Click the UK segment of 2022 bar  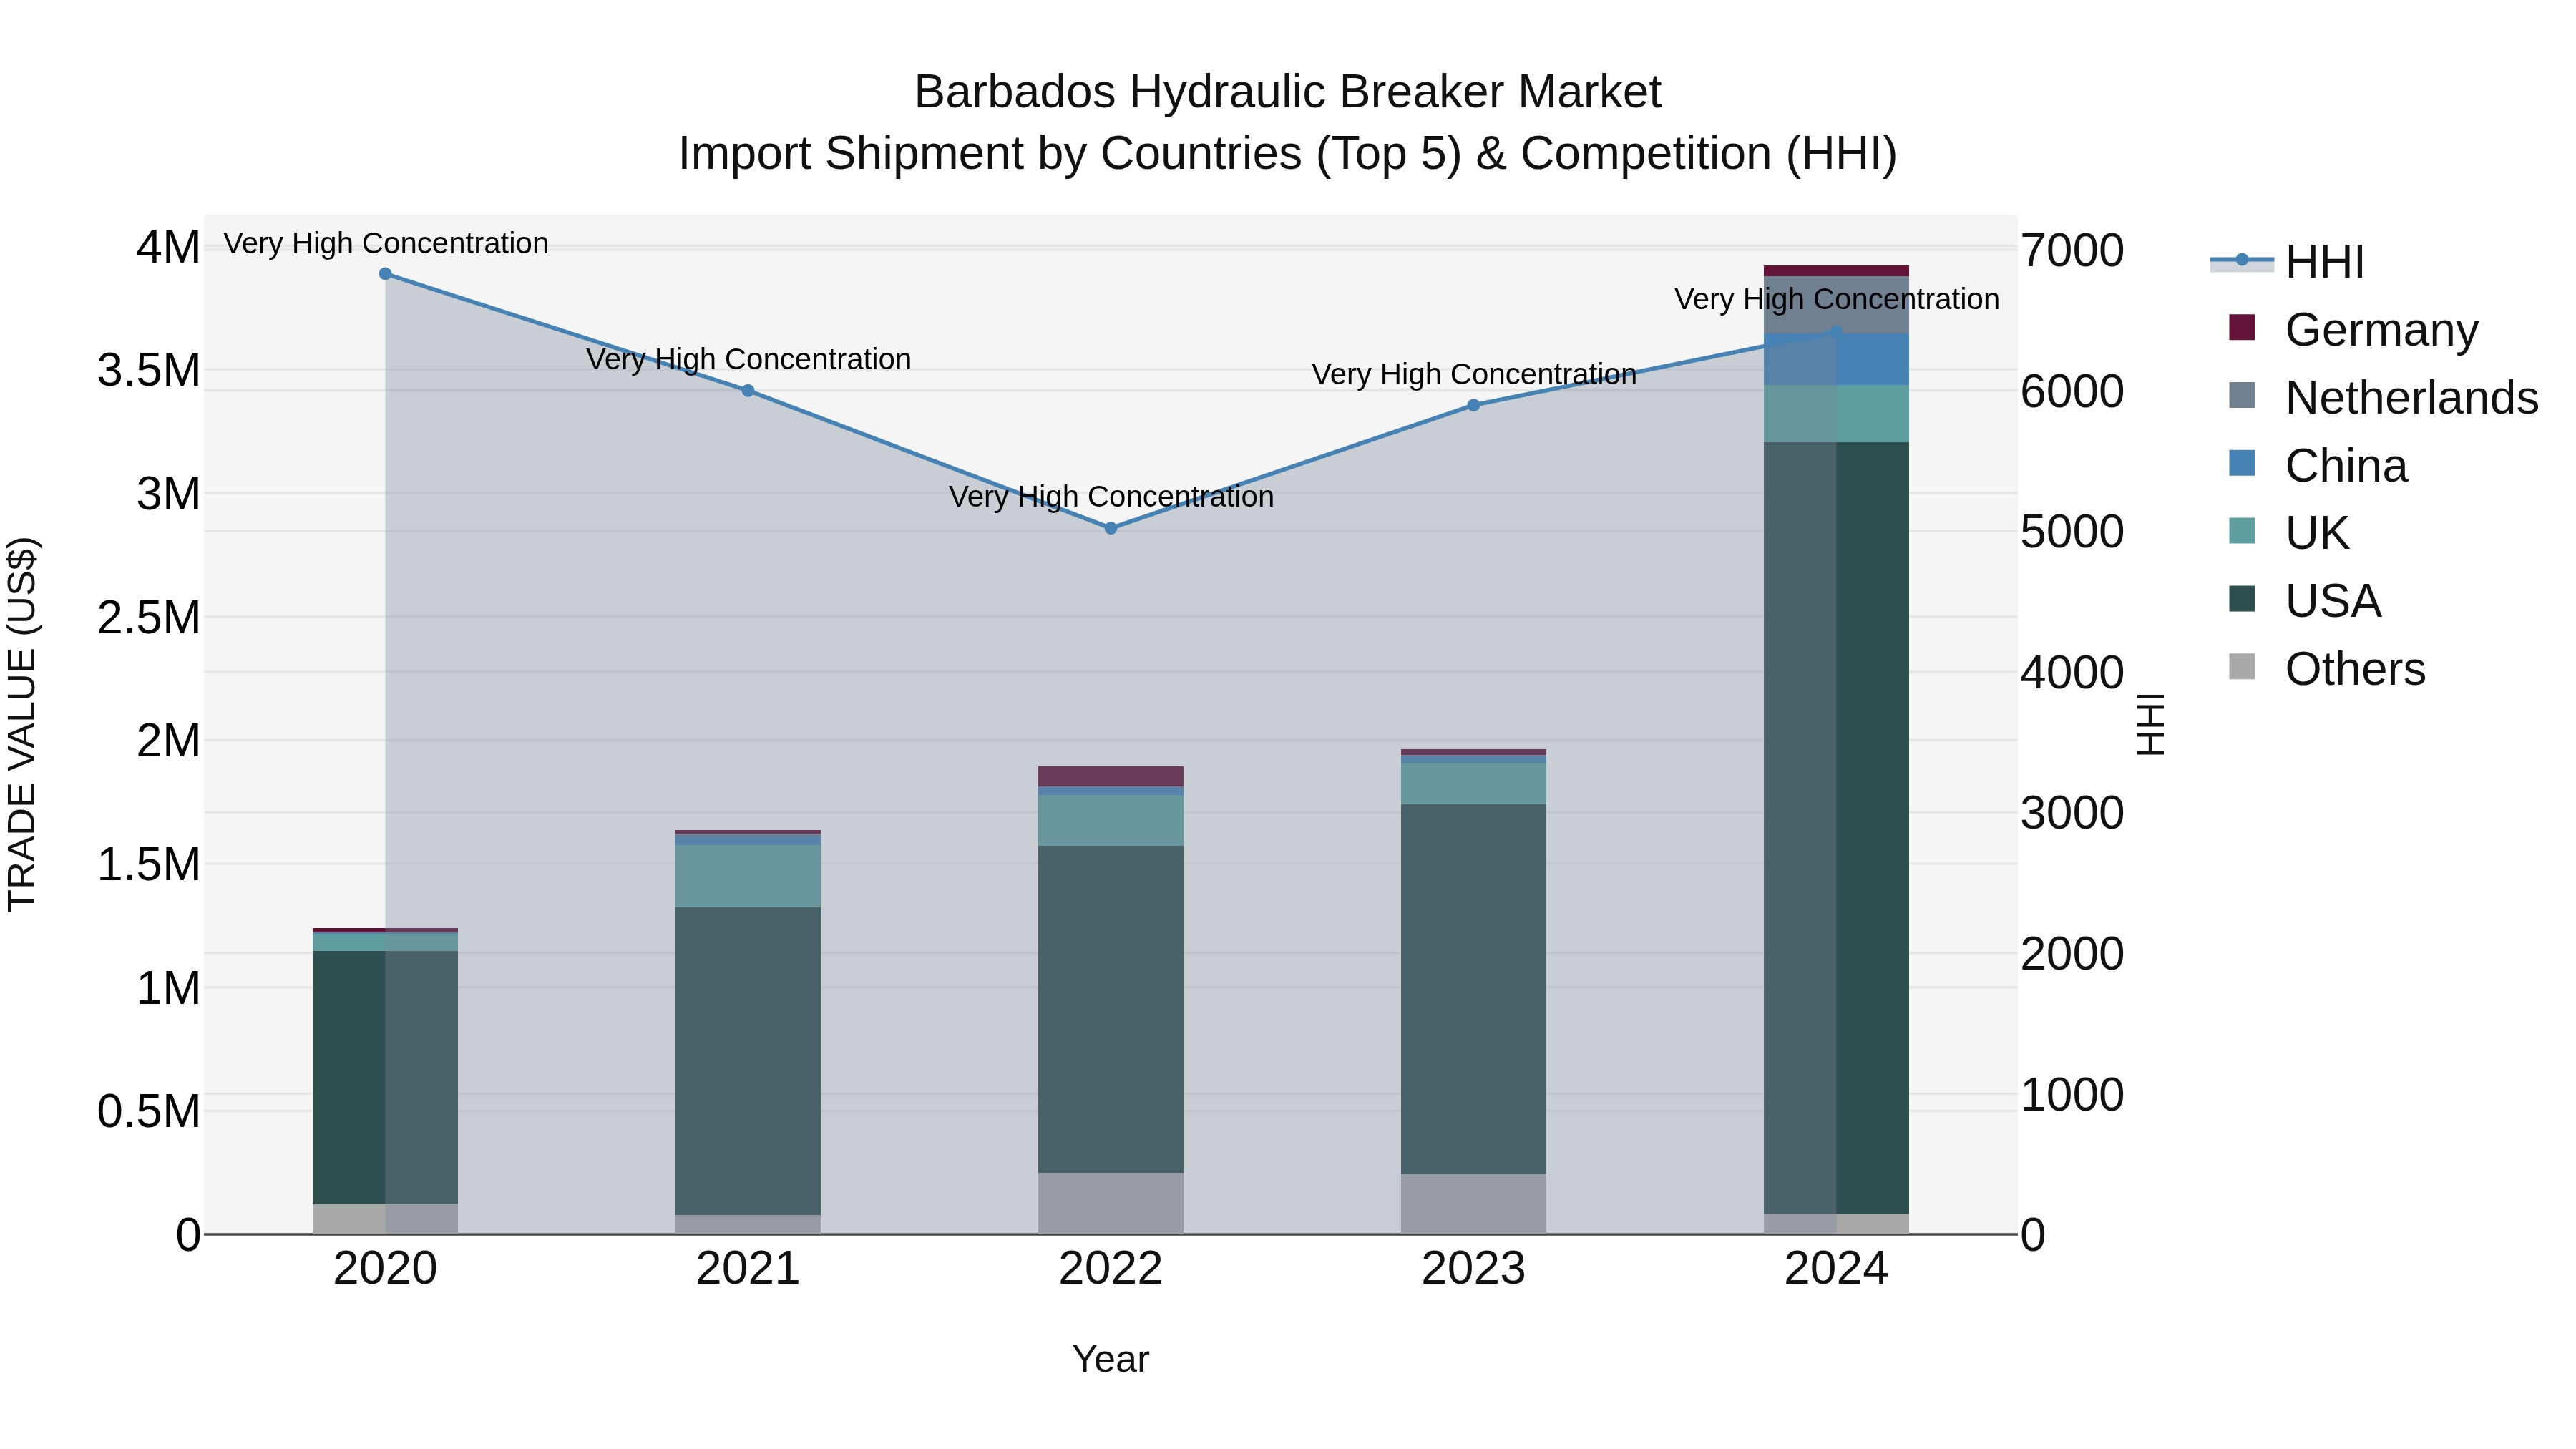coord(1111,820)
